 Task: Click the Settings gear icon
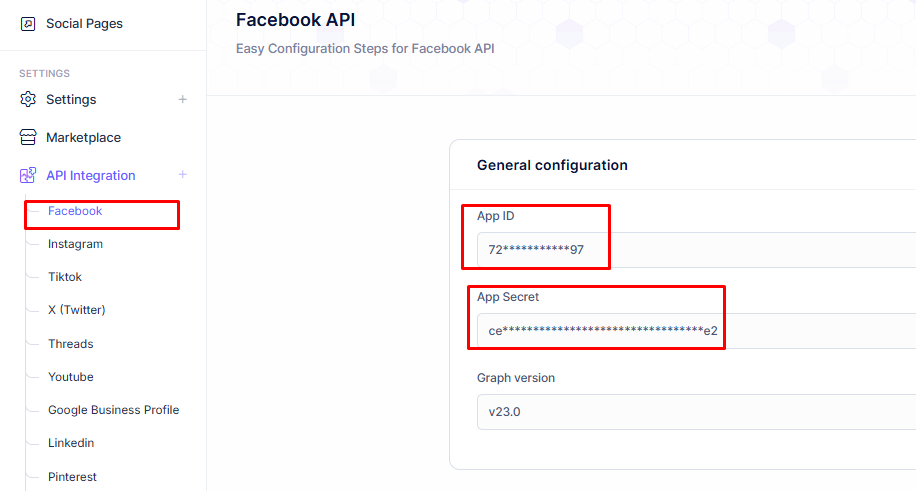[x=27, y=99]
